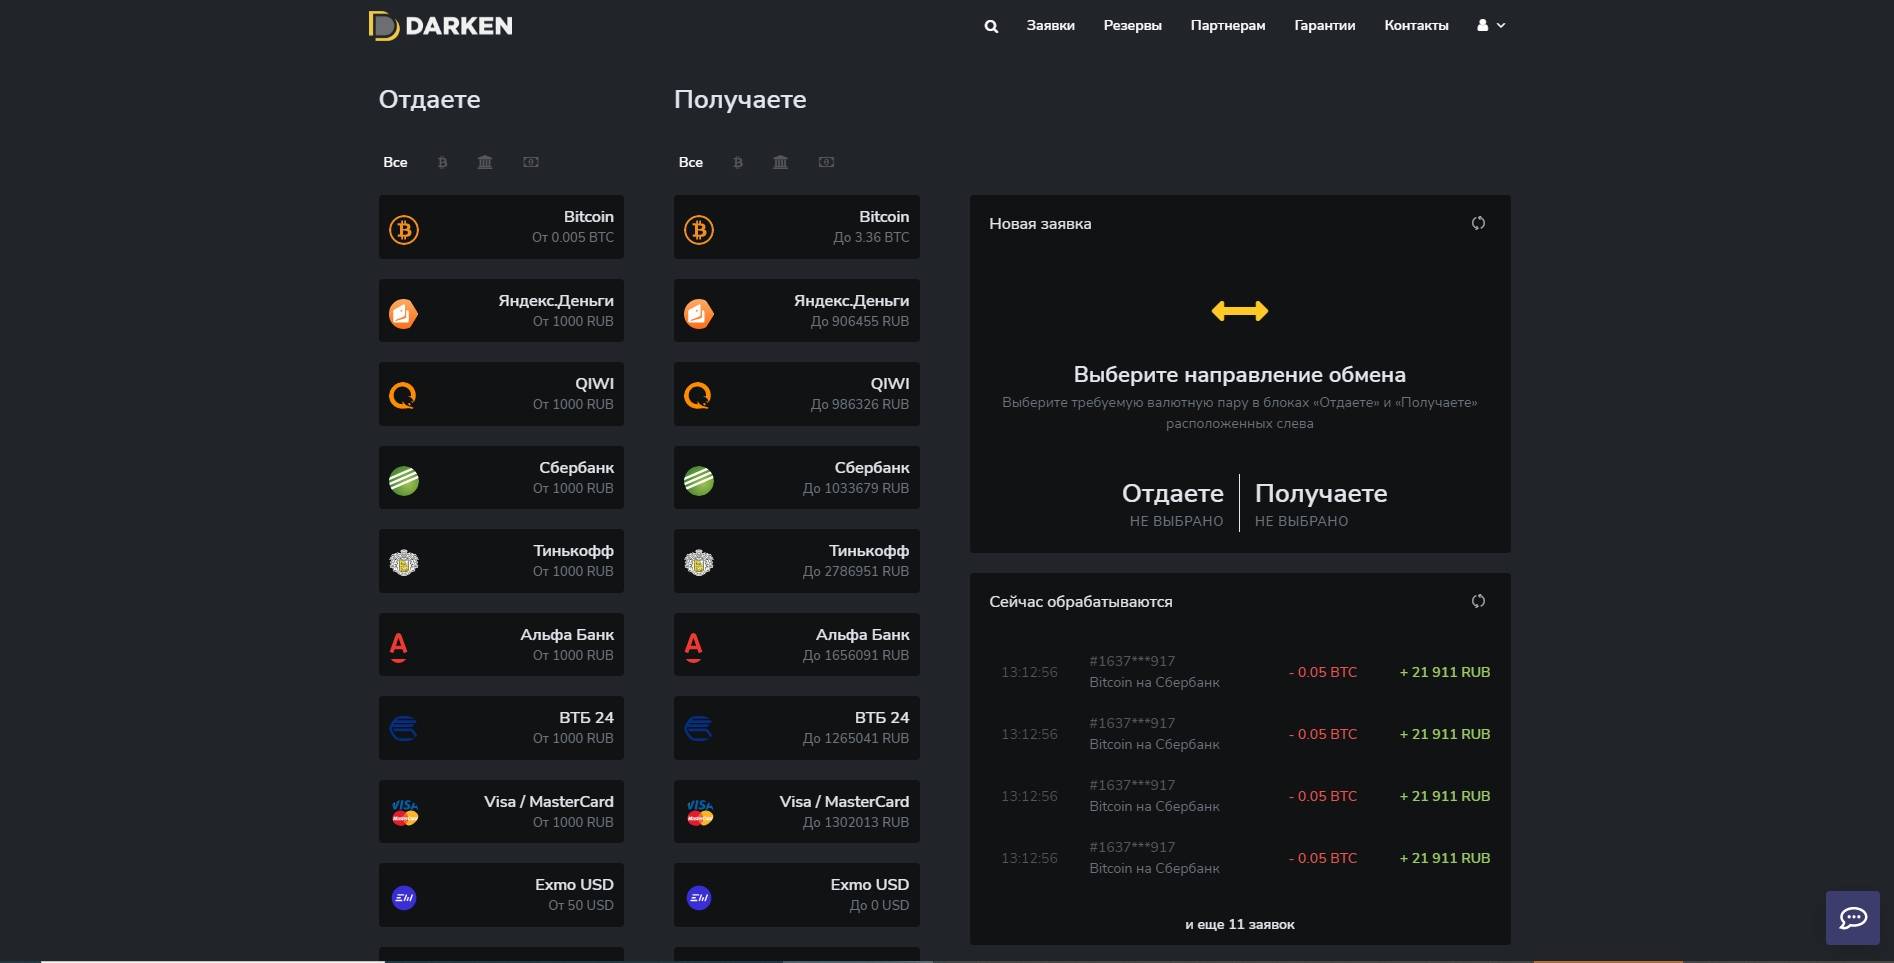Pick Visa / MasterCard До 1302013 RUB
The image size is (1894, 963).
(797, 812)
